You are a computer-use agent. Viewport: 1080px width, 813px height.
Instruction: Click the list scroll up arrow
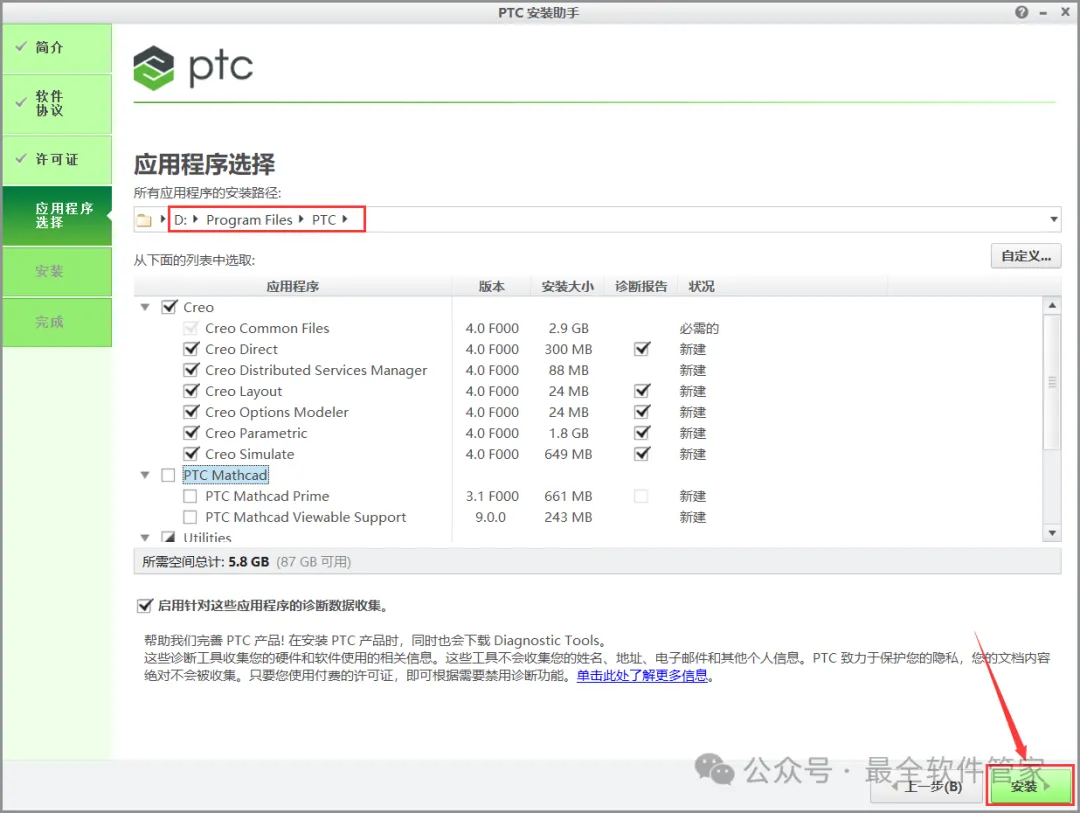(x=1052, y=305)
